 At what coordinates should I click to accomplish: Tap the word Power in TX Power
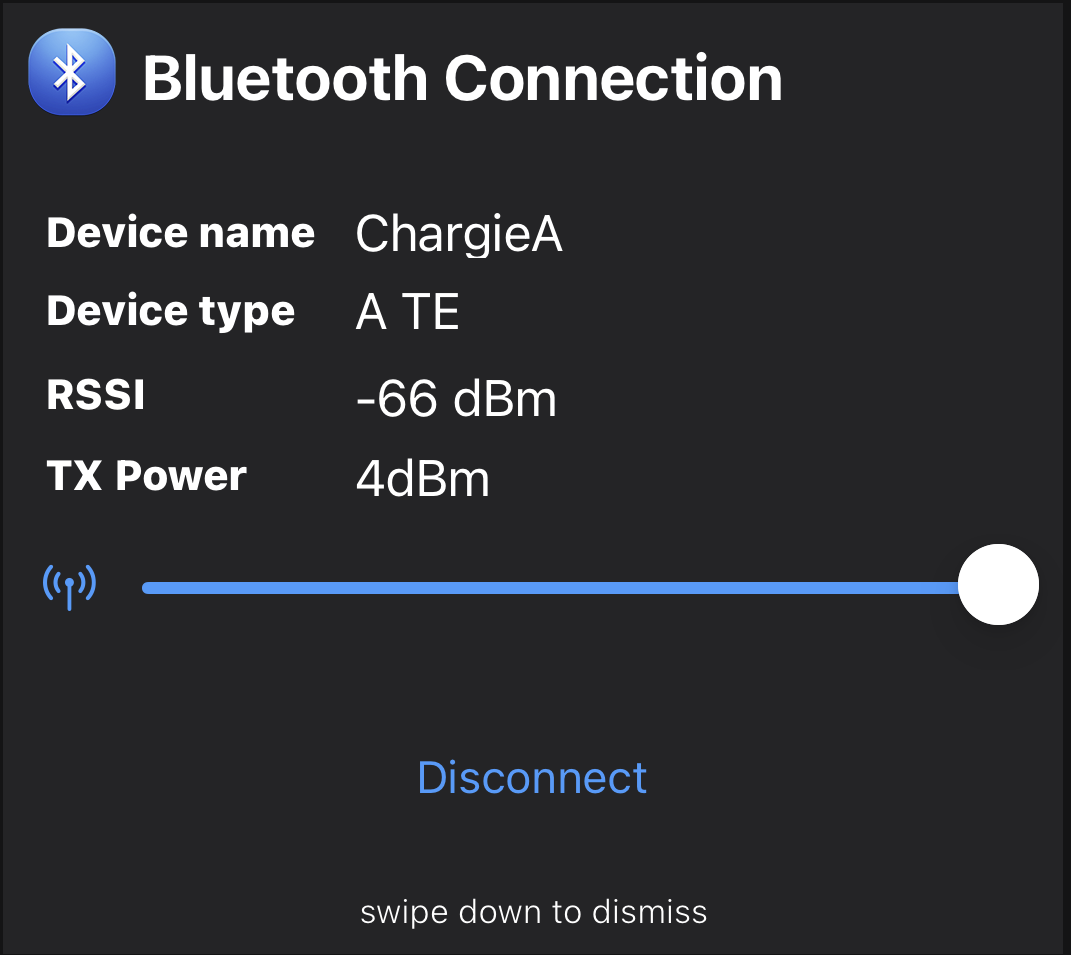[x=181, y=476]
